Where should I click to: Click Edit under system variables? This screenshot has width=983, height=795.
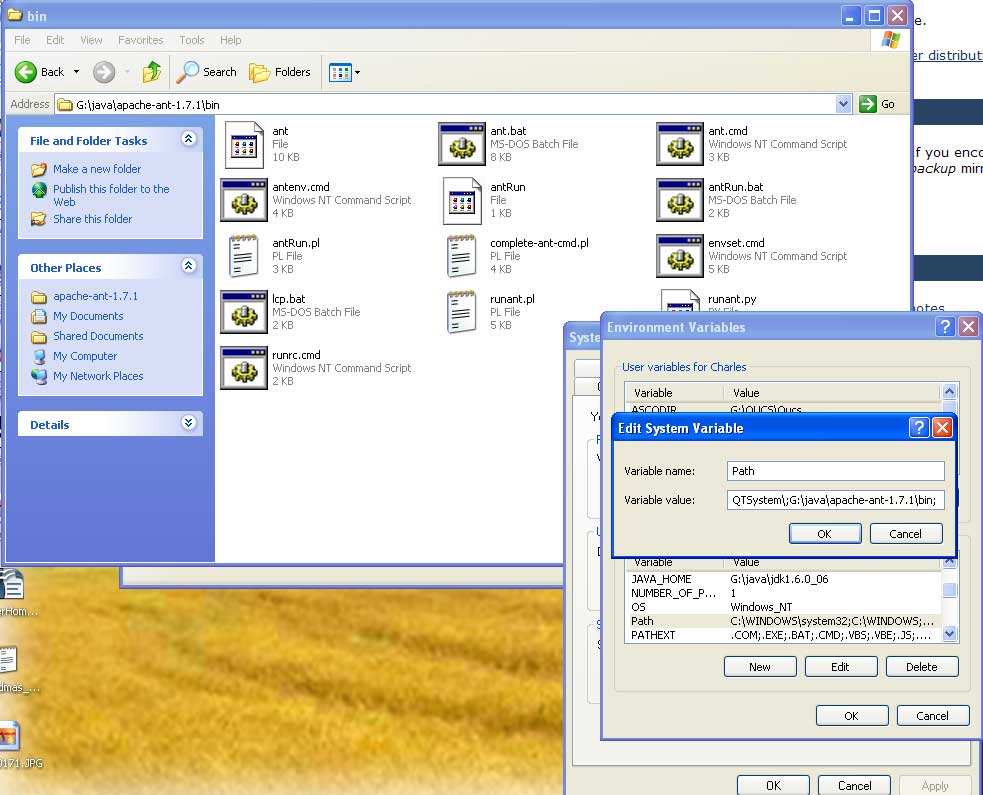pos(841,666)
